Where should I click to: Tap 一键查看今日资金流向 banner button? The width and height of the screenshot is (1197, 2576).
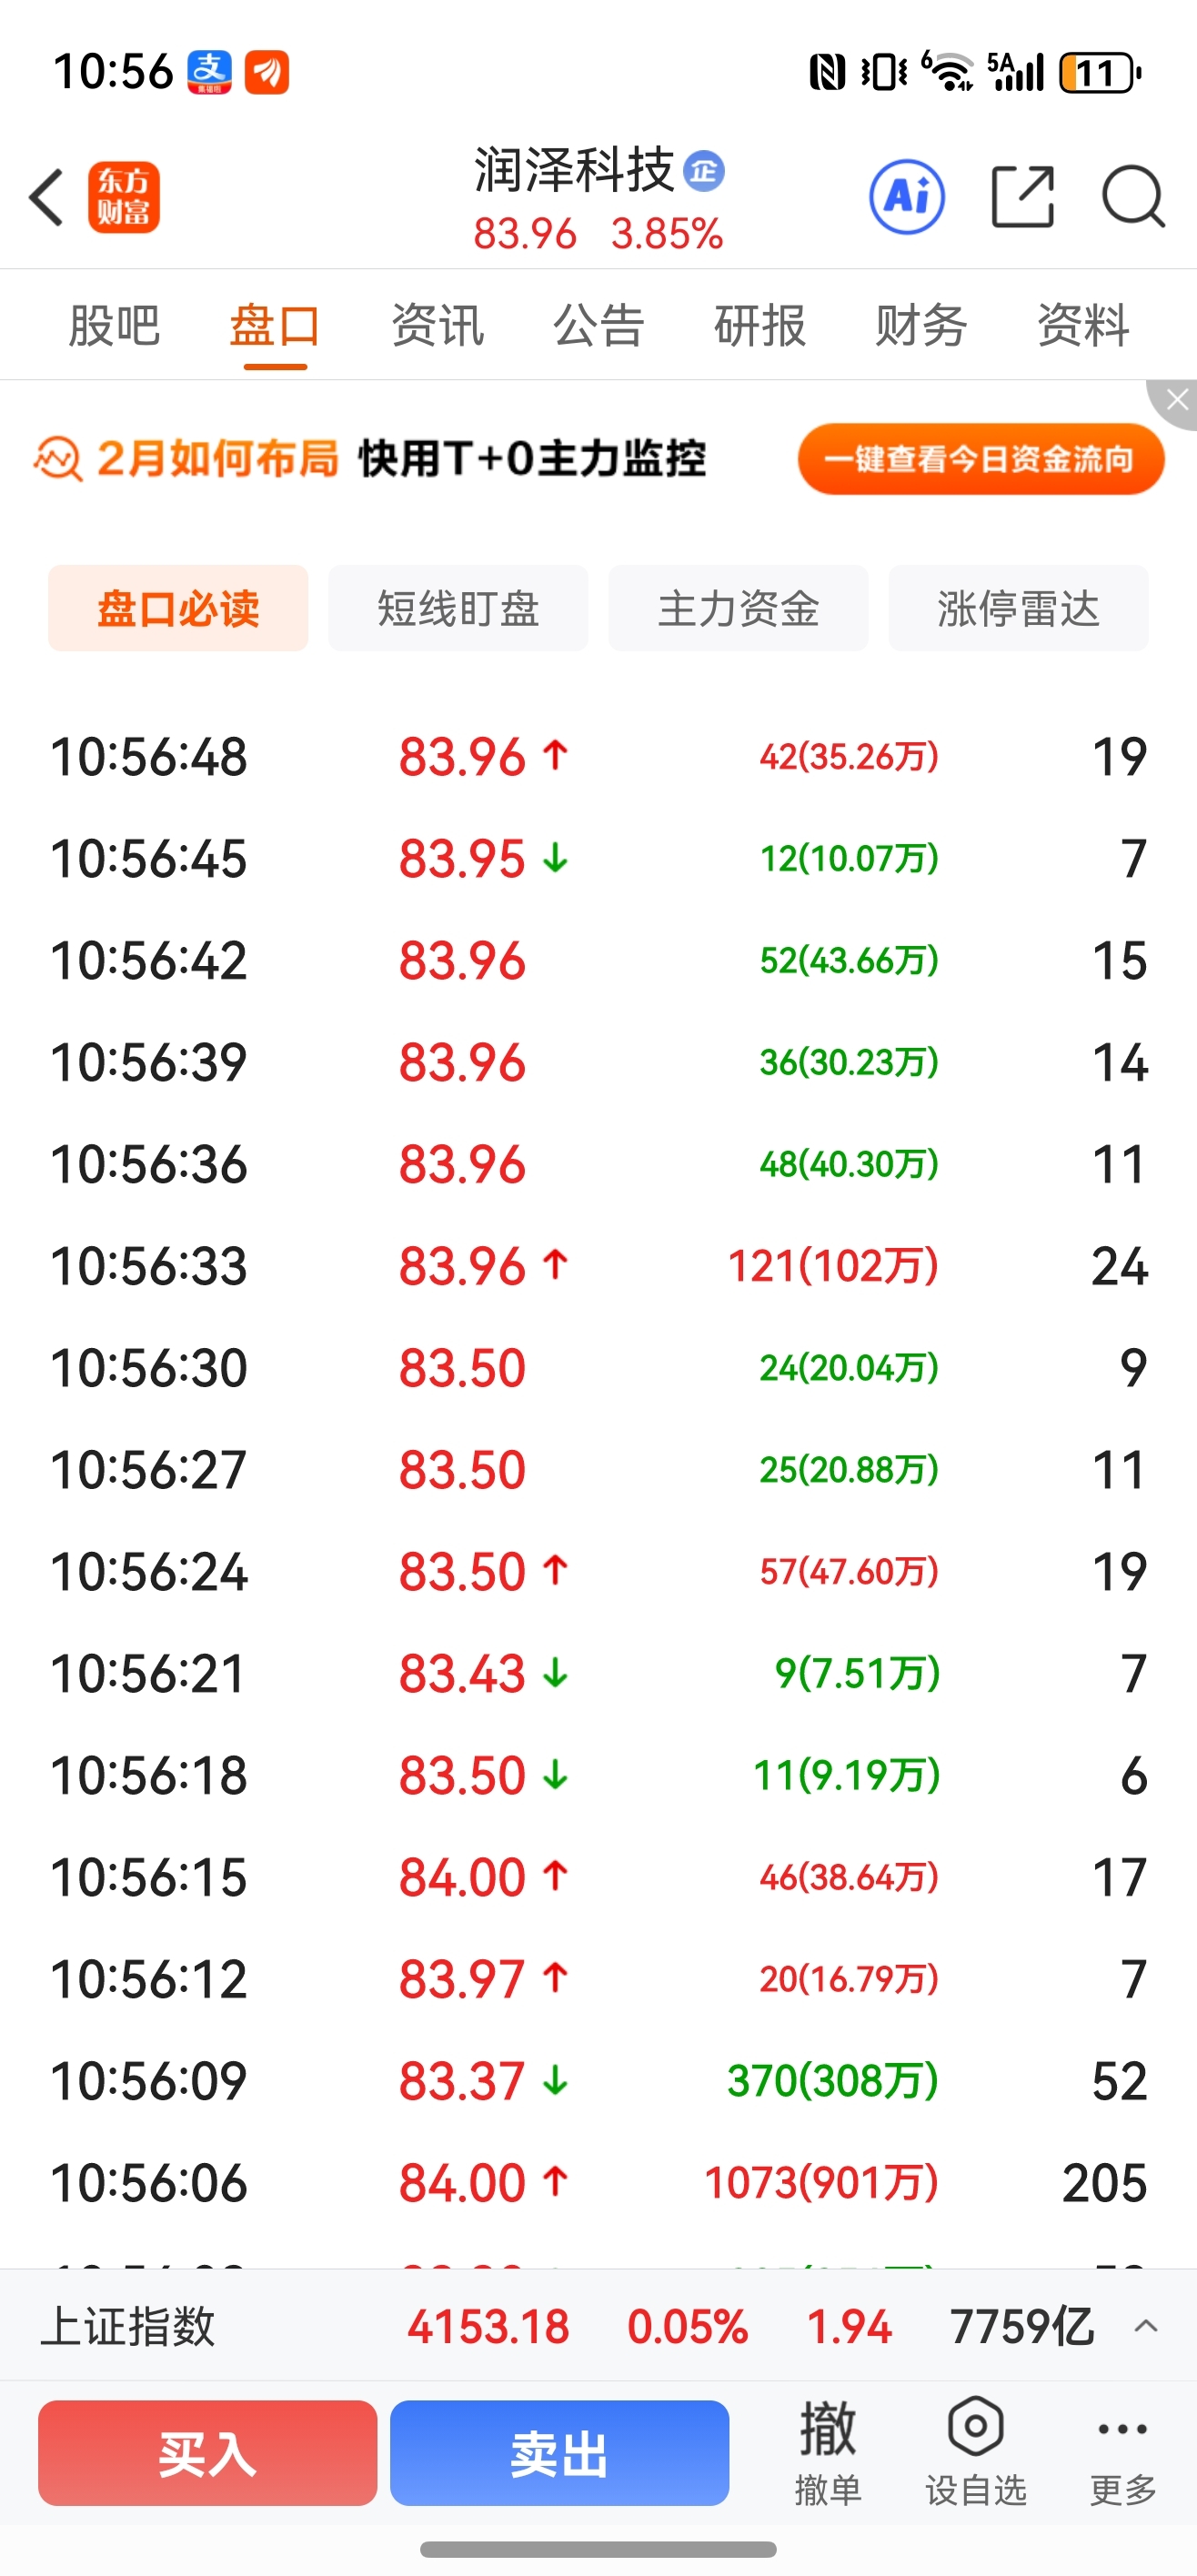click(x=980, y=459)
